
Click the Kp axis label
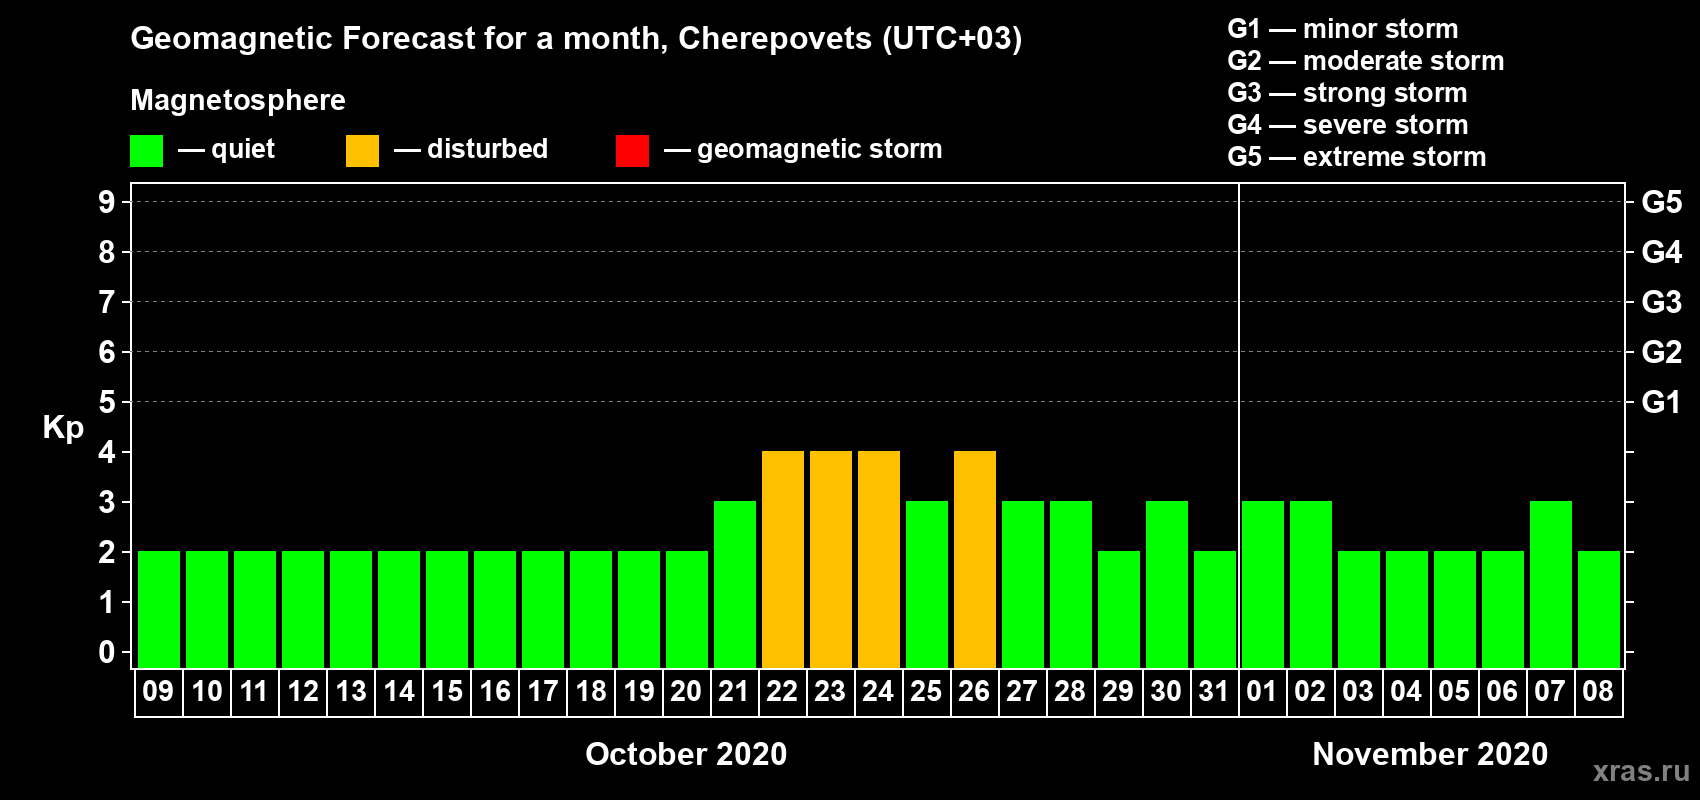click(x=63, y=428)
